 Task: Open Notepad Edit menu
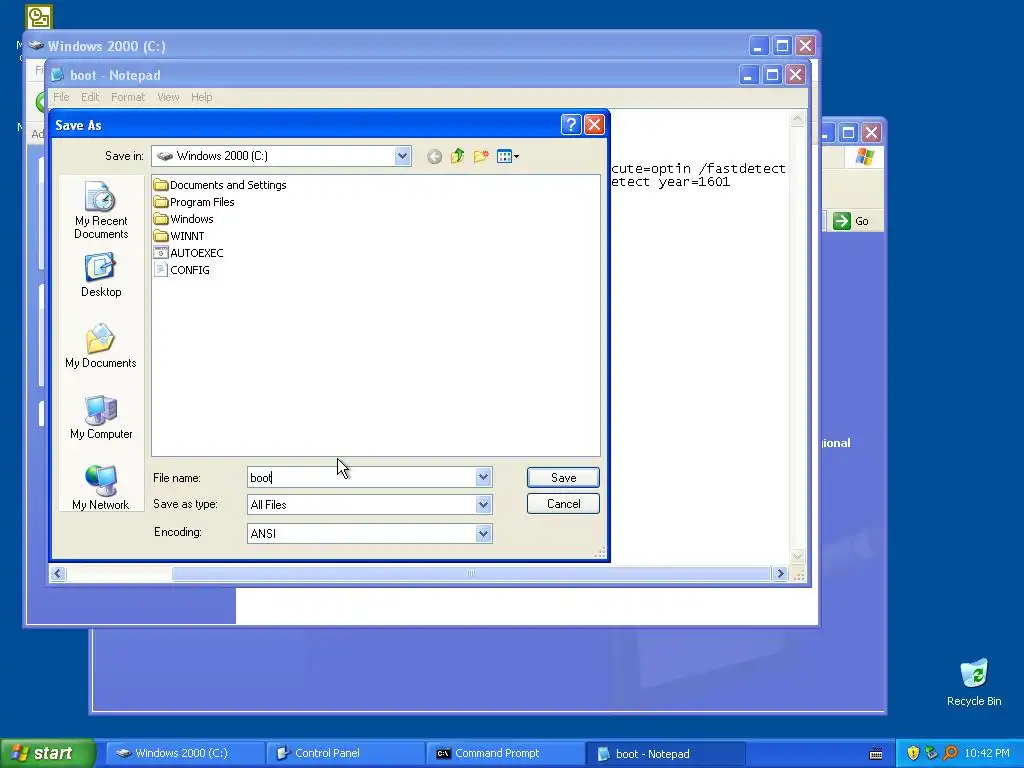coord(90,97)
